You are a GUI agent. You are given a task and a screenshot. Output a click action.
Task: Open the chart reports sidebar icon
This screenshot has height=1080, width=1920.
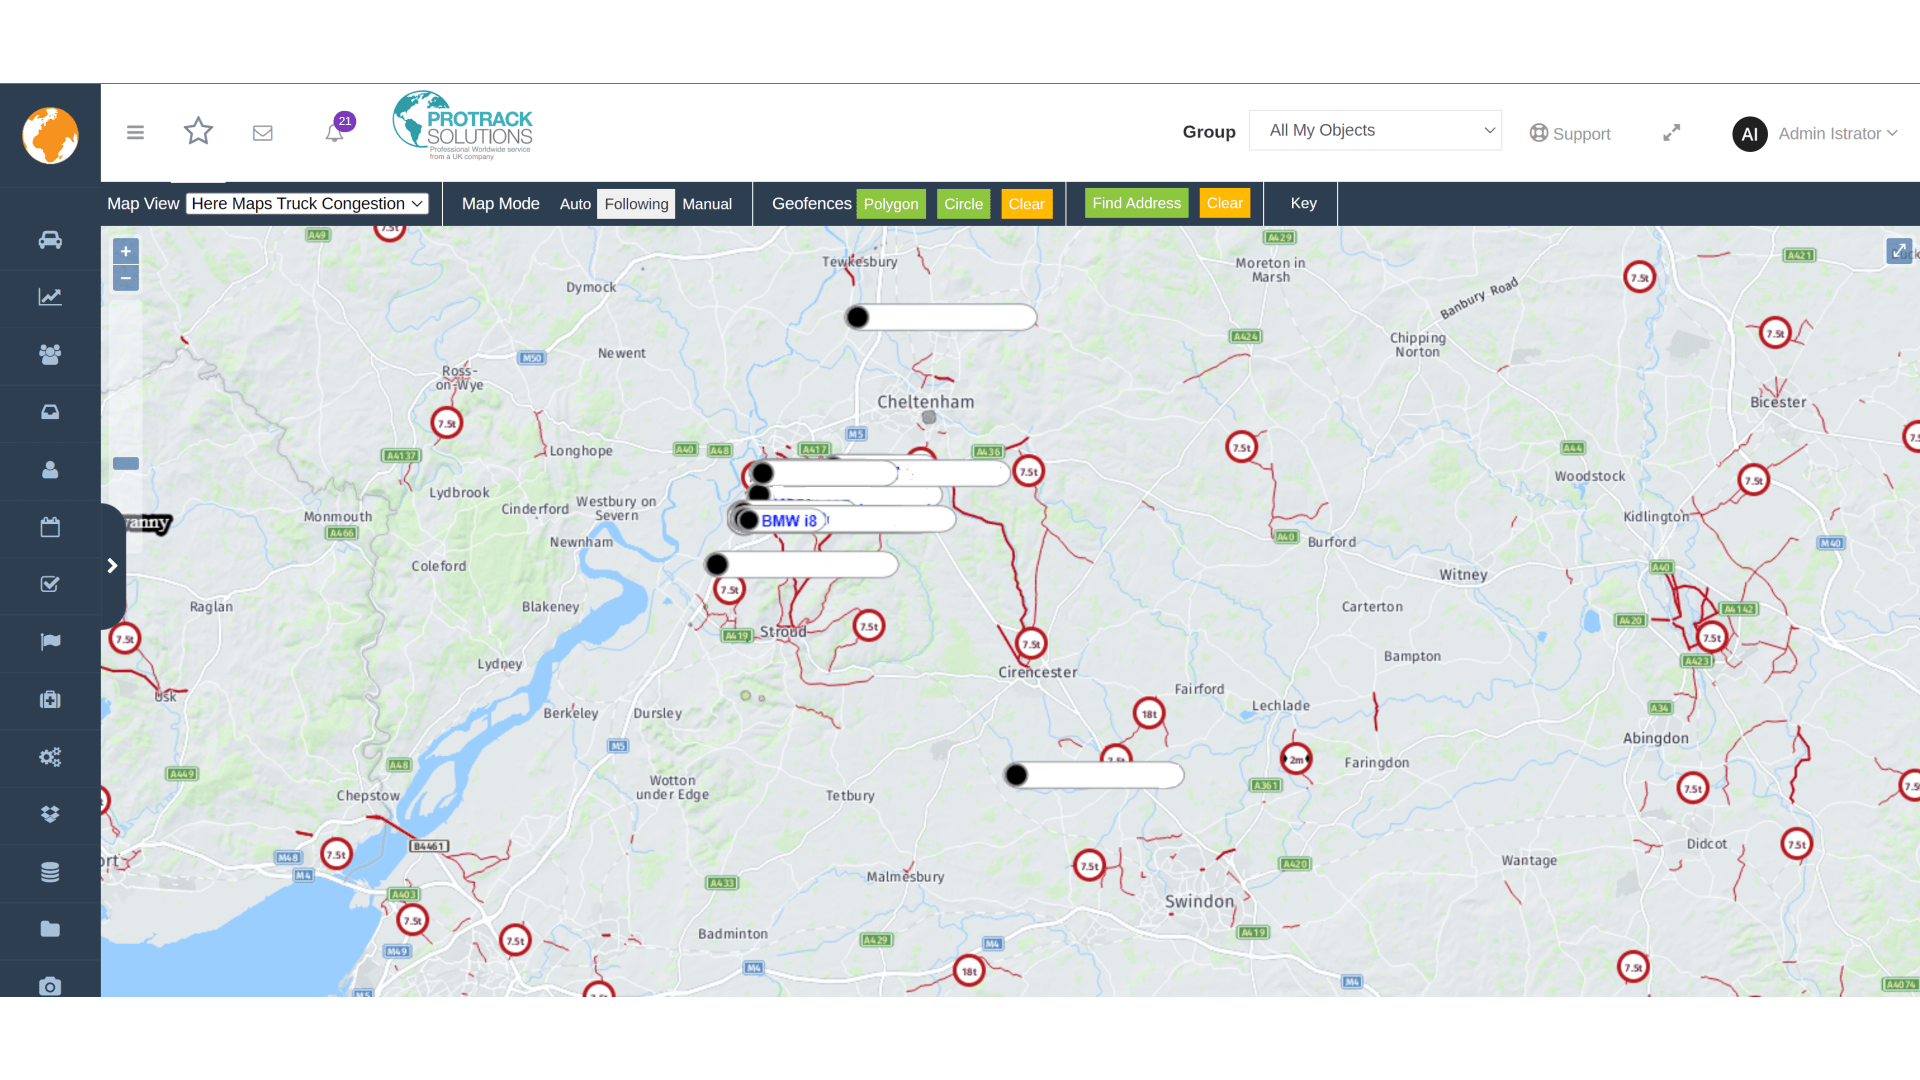click(x=50, y=297)
